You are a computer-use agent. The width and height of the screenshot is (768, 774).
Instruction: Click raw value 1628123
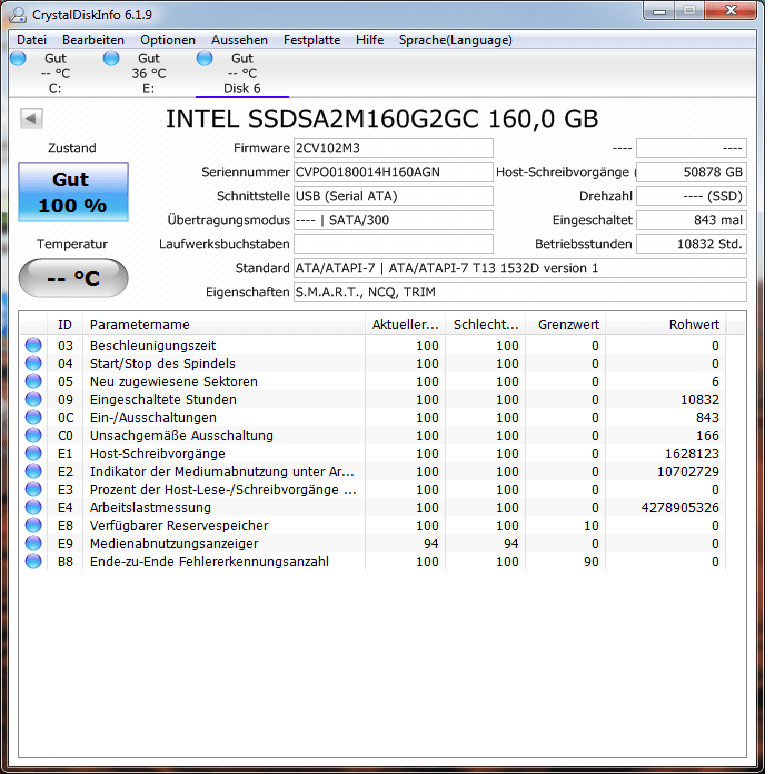(691, 453)
